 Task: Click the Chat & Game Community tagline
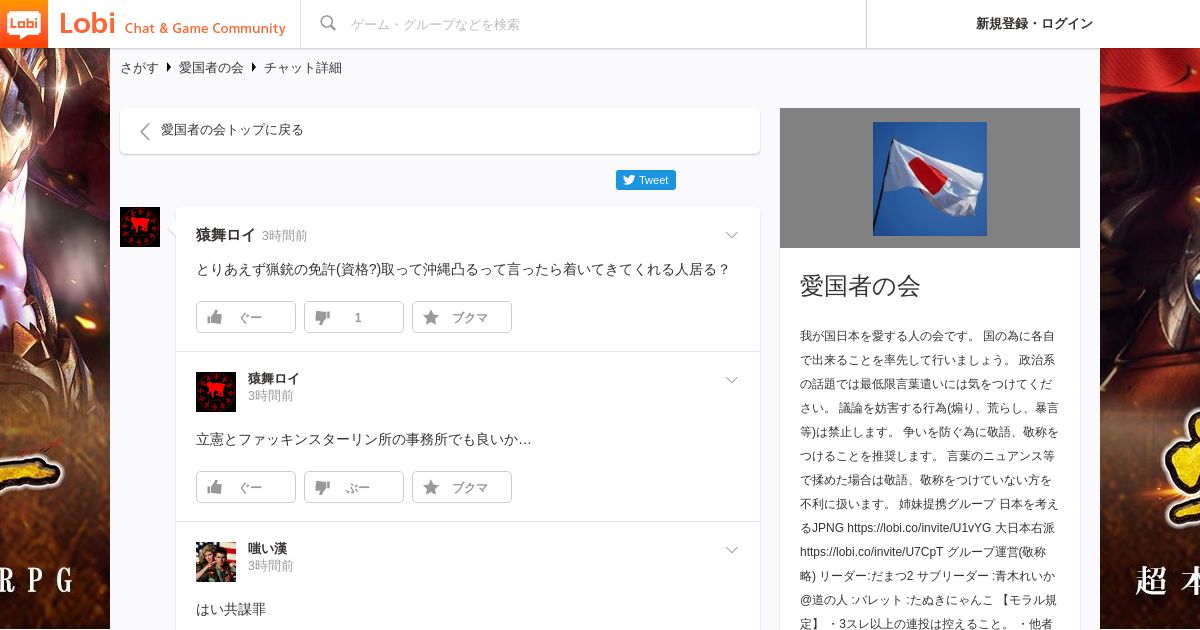(x=205, y=28)
